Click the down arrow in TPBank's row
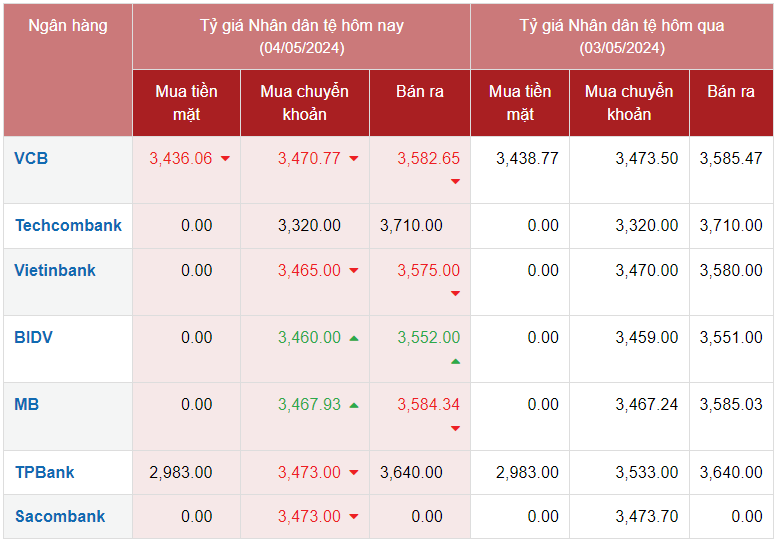This screenshot has height=544, width=778. pyautogui.click(x=354, y=473)
